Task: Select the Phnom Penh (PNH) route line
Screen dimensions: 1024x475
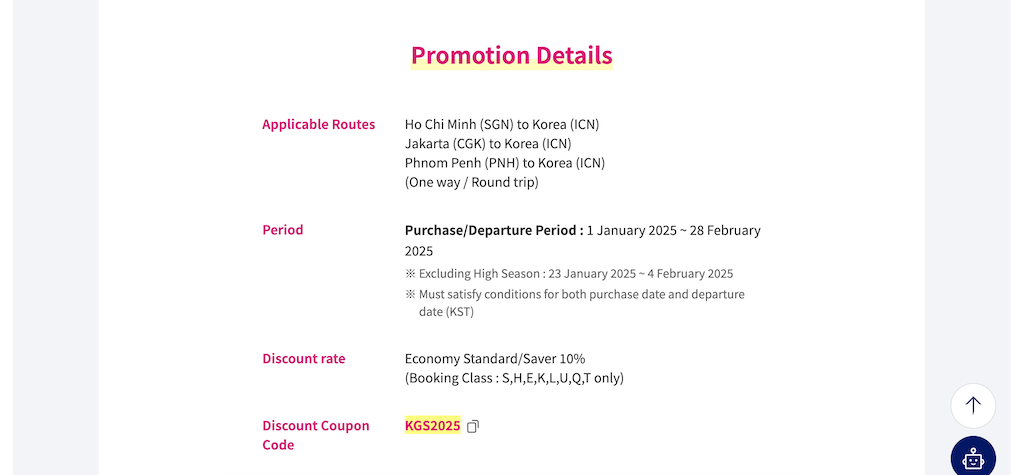Action: tap(505, 163)
